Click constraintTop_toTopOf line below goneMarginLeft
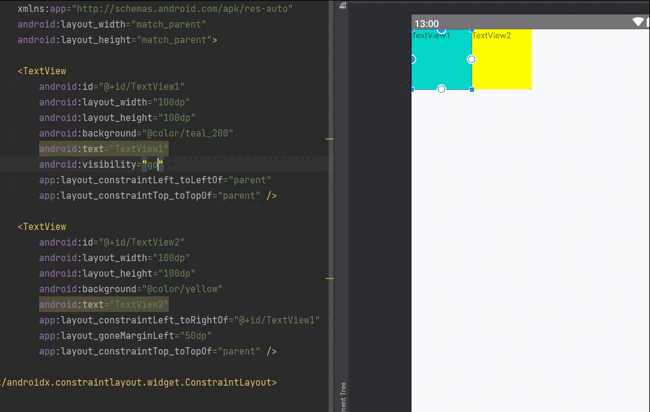Screen dimensions: 650x412 (x=158, y=351)
